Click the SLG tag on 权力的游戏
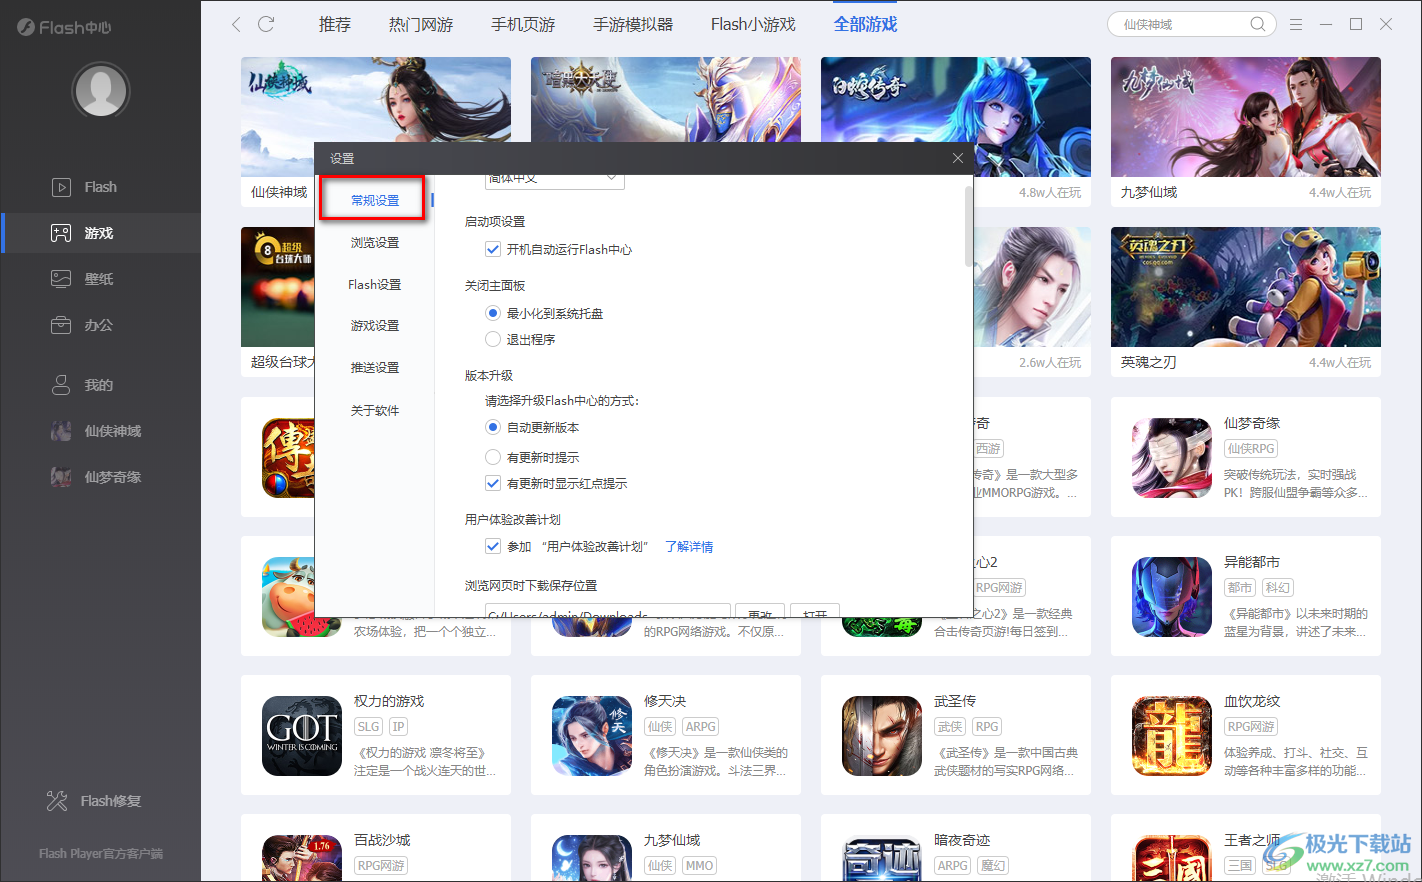This screenshot has width=1422, height=882. coord(369,727)
